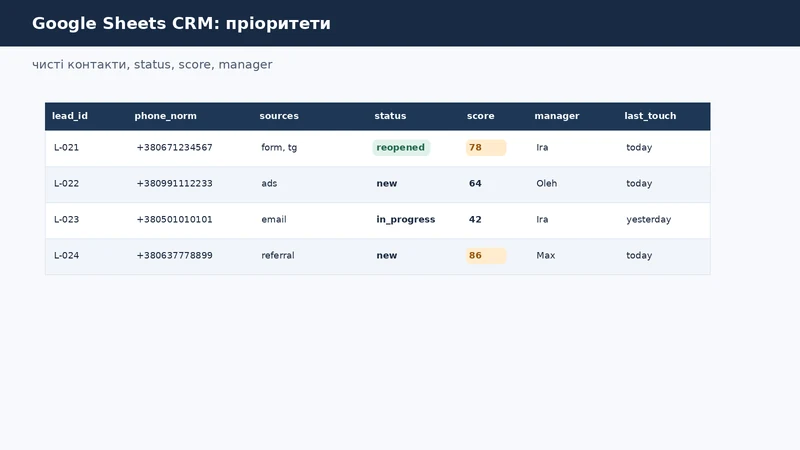Image resolution: width=800 pixels, height=450 pixels.
Task: Select the sources column header
Action: pyautogui.click(x=279, y=116)
